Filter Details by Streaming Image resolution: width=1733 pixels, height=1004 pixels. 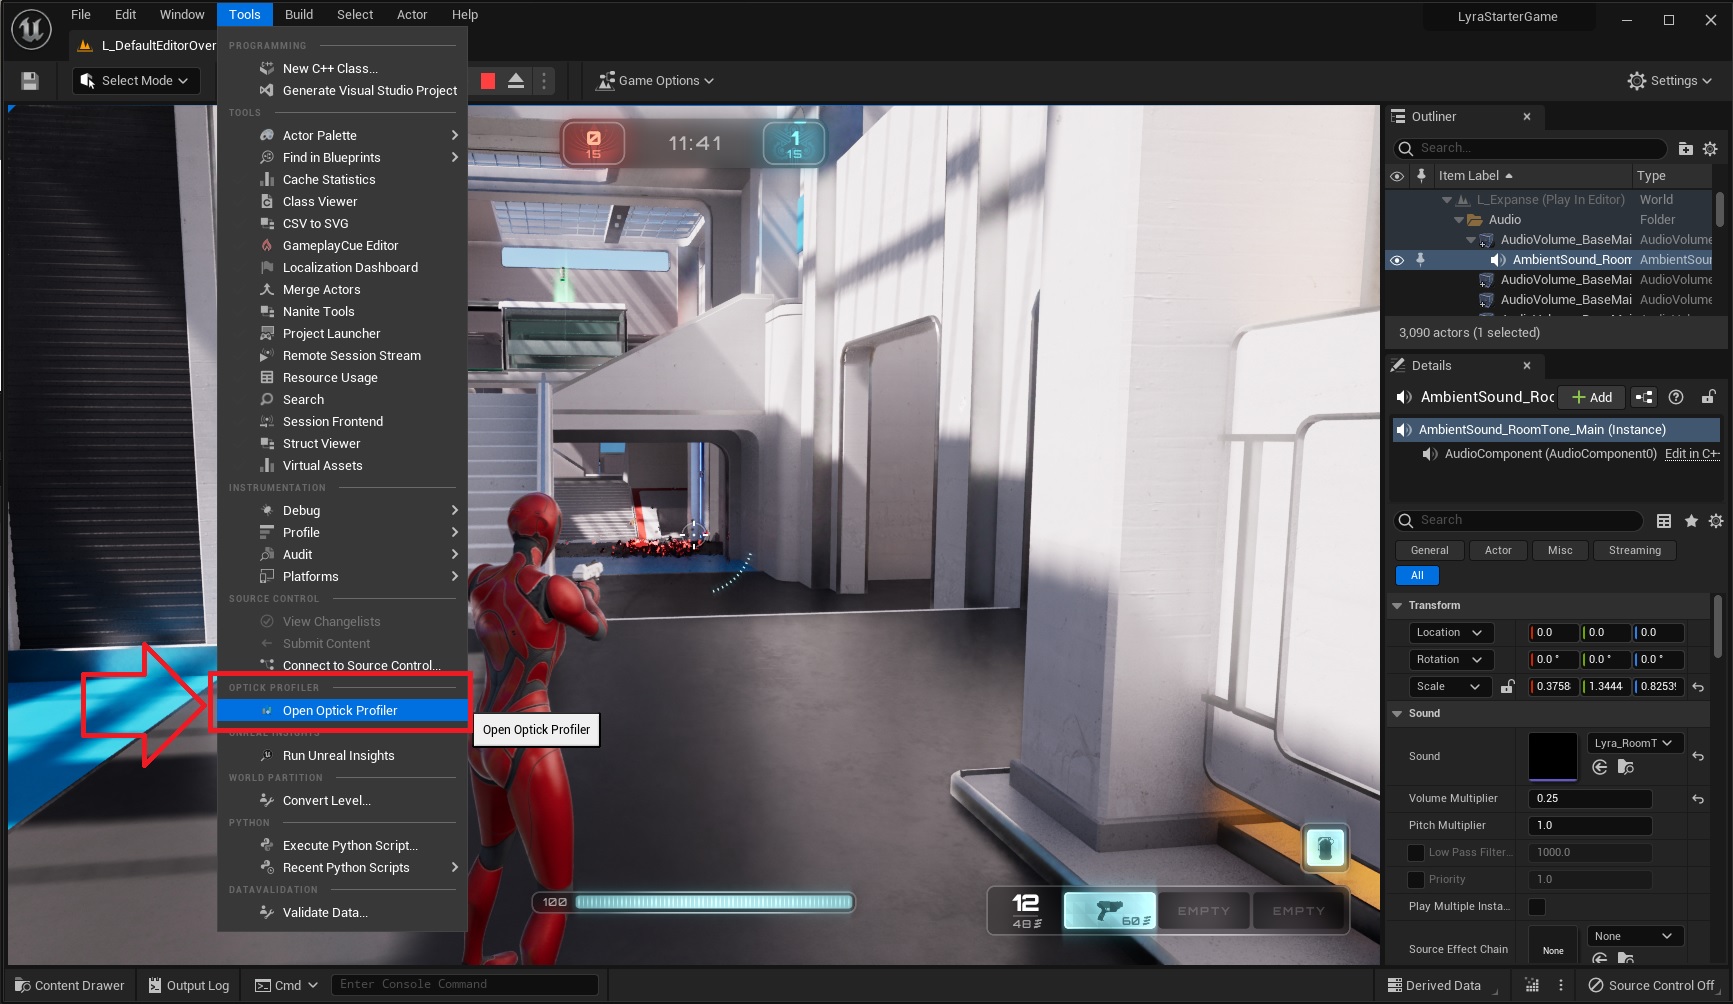[1635, 551]
